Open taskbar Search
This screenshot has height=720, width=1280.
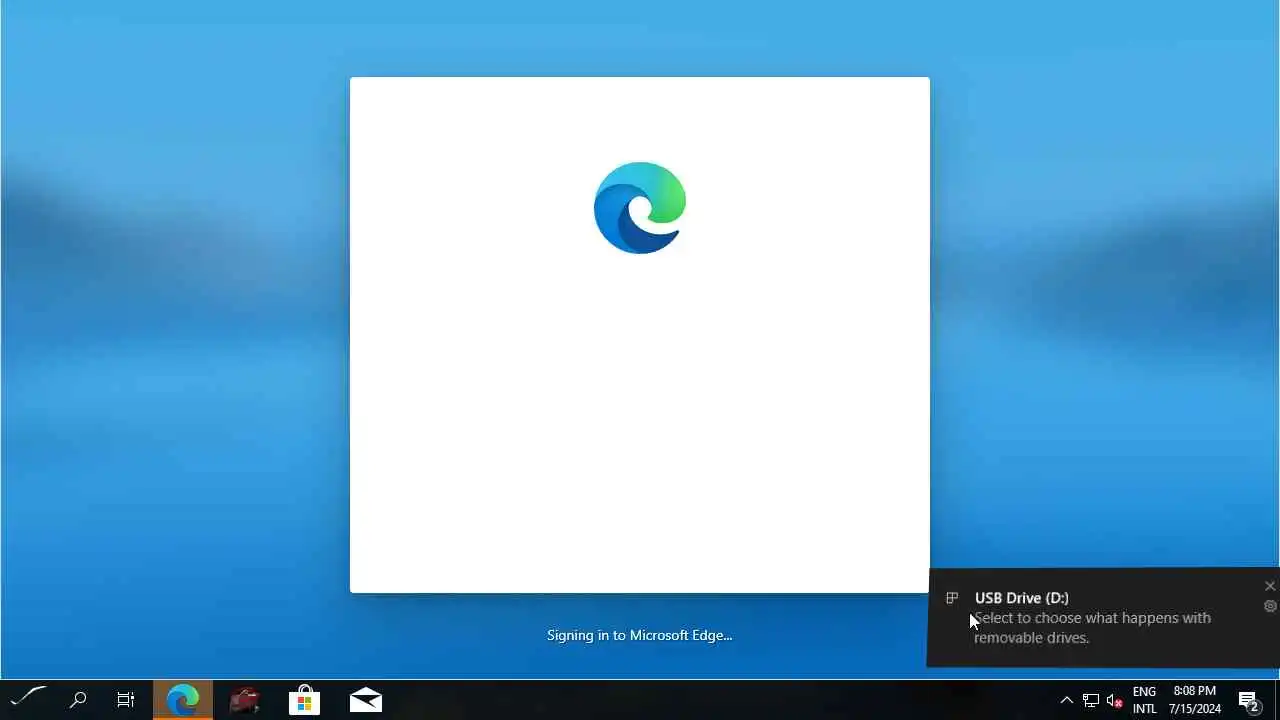(x=78, y=700)
